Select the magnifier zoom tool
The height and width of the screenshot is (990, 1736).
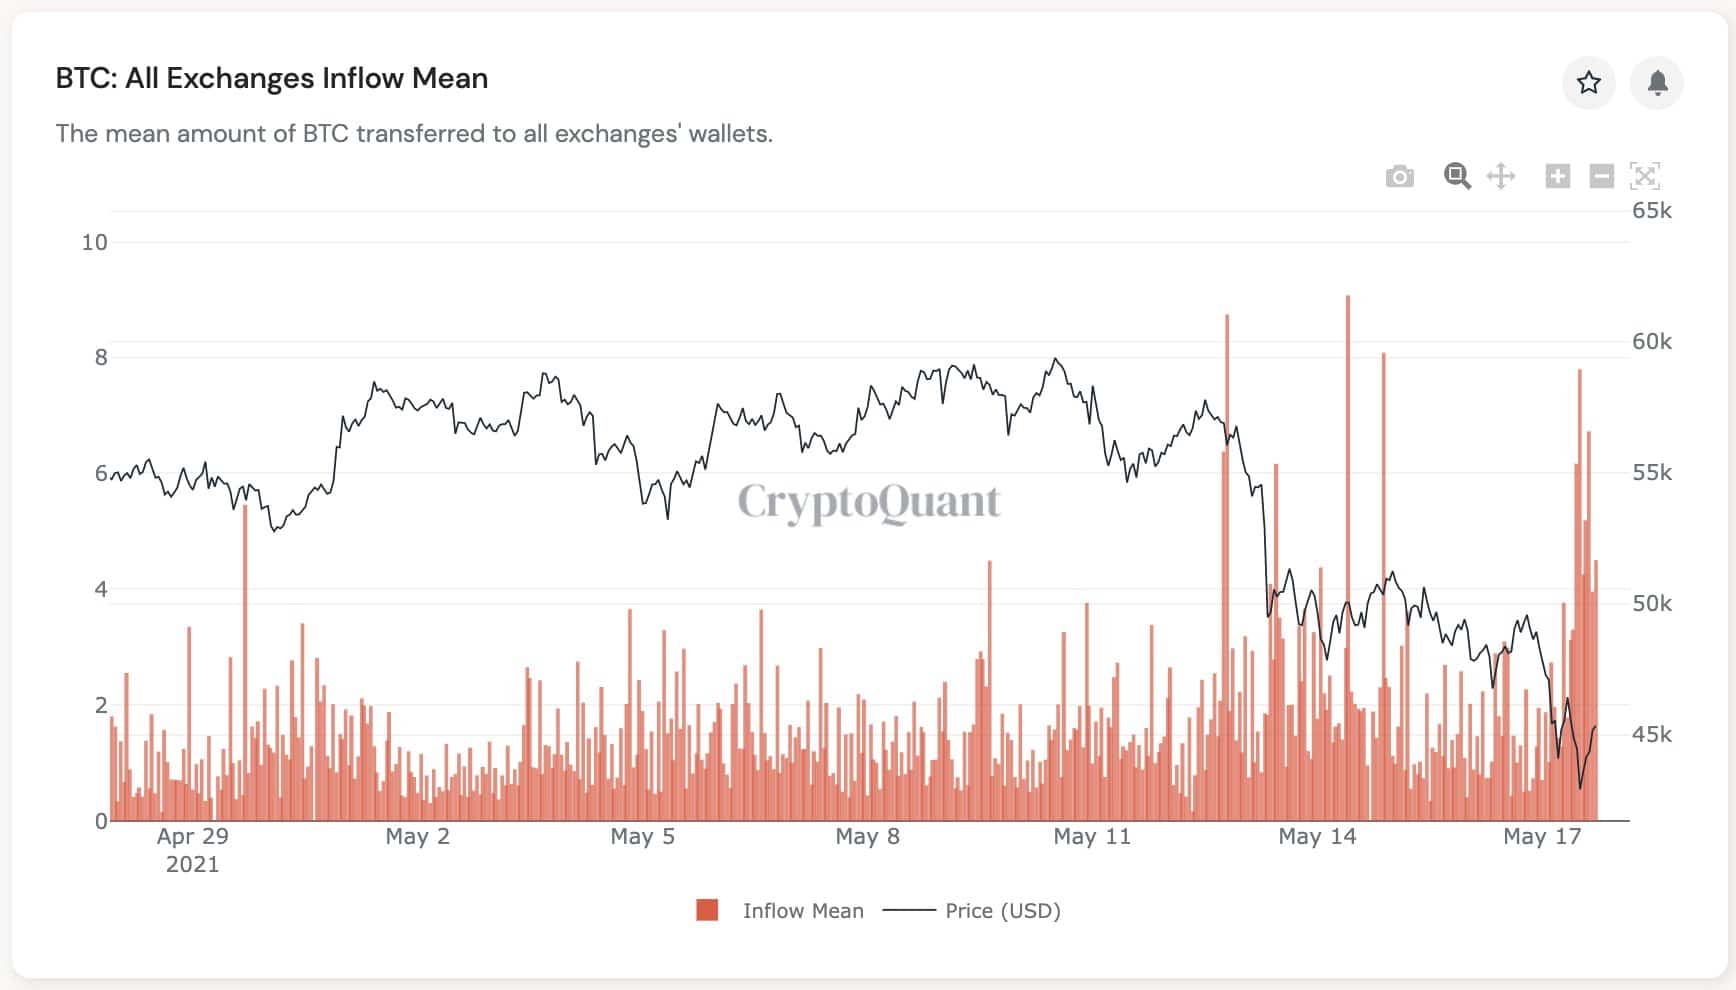click(x=1457, y=177)
